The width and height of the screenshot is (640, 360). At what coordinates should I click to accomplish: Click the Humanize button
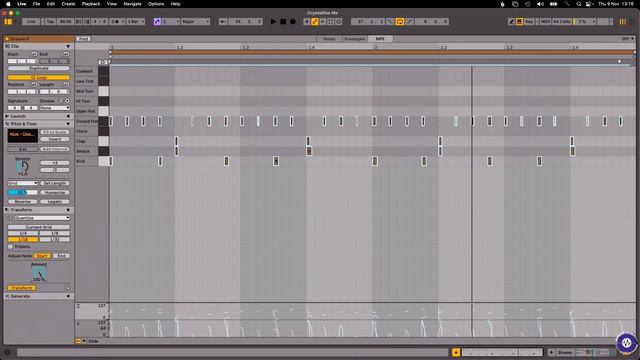tap(55, 193)
